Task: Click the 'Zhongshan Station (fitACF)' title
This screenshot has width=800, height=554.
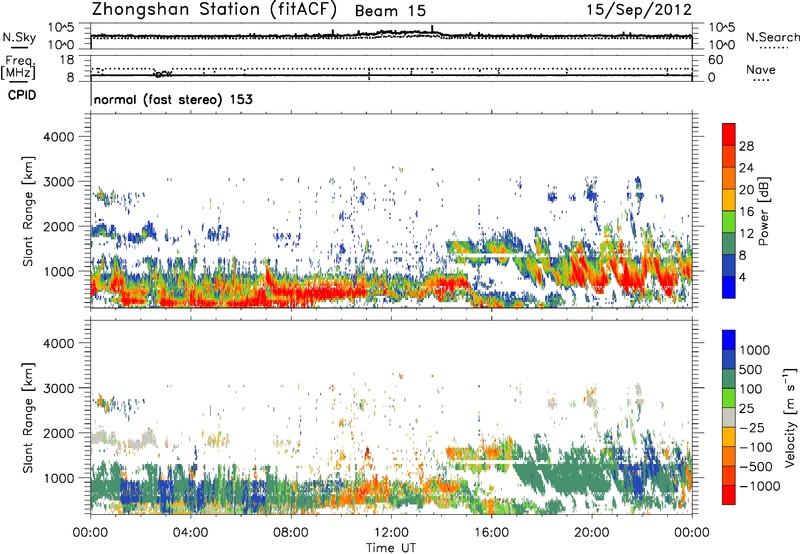Action: pyautogui.click(x=214, y=9)
